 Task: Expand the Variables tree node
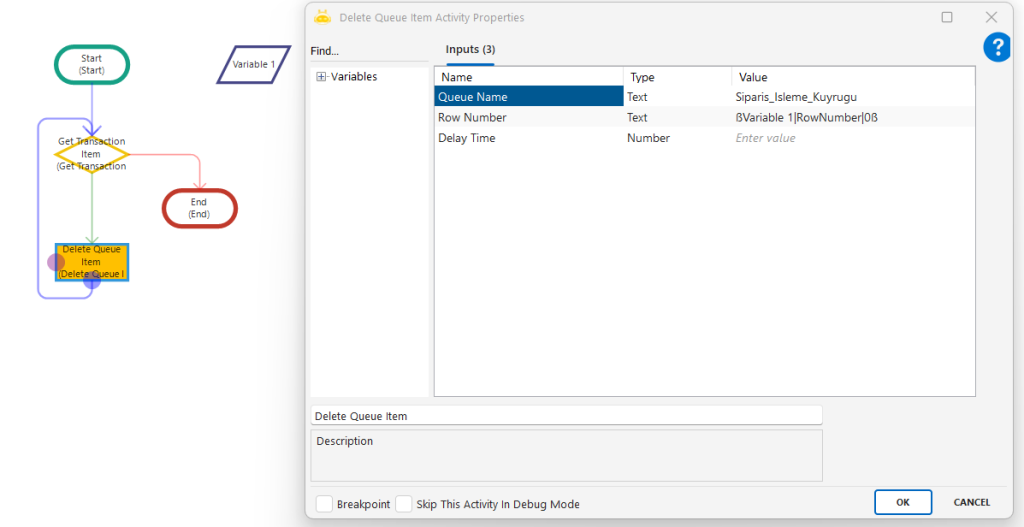[321, 77]
